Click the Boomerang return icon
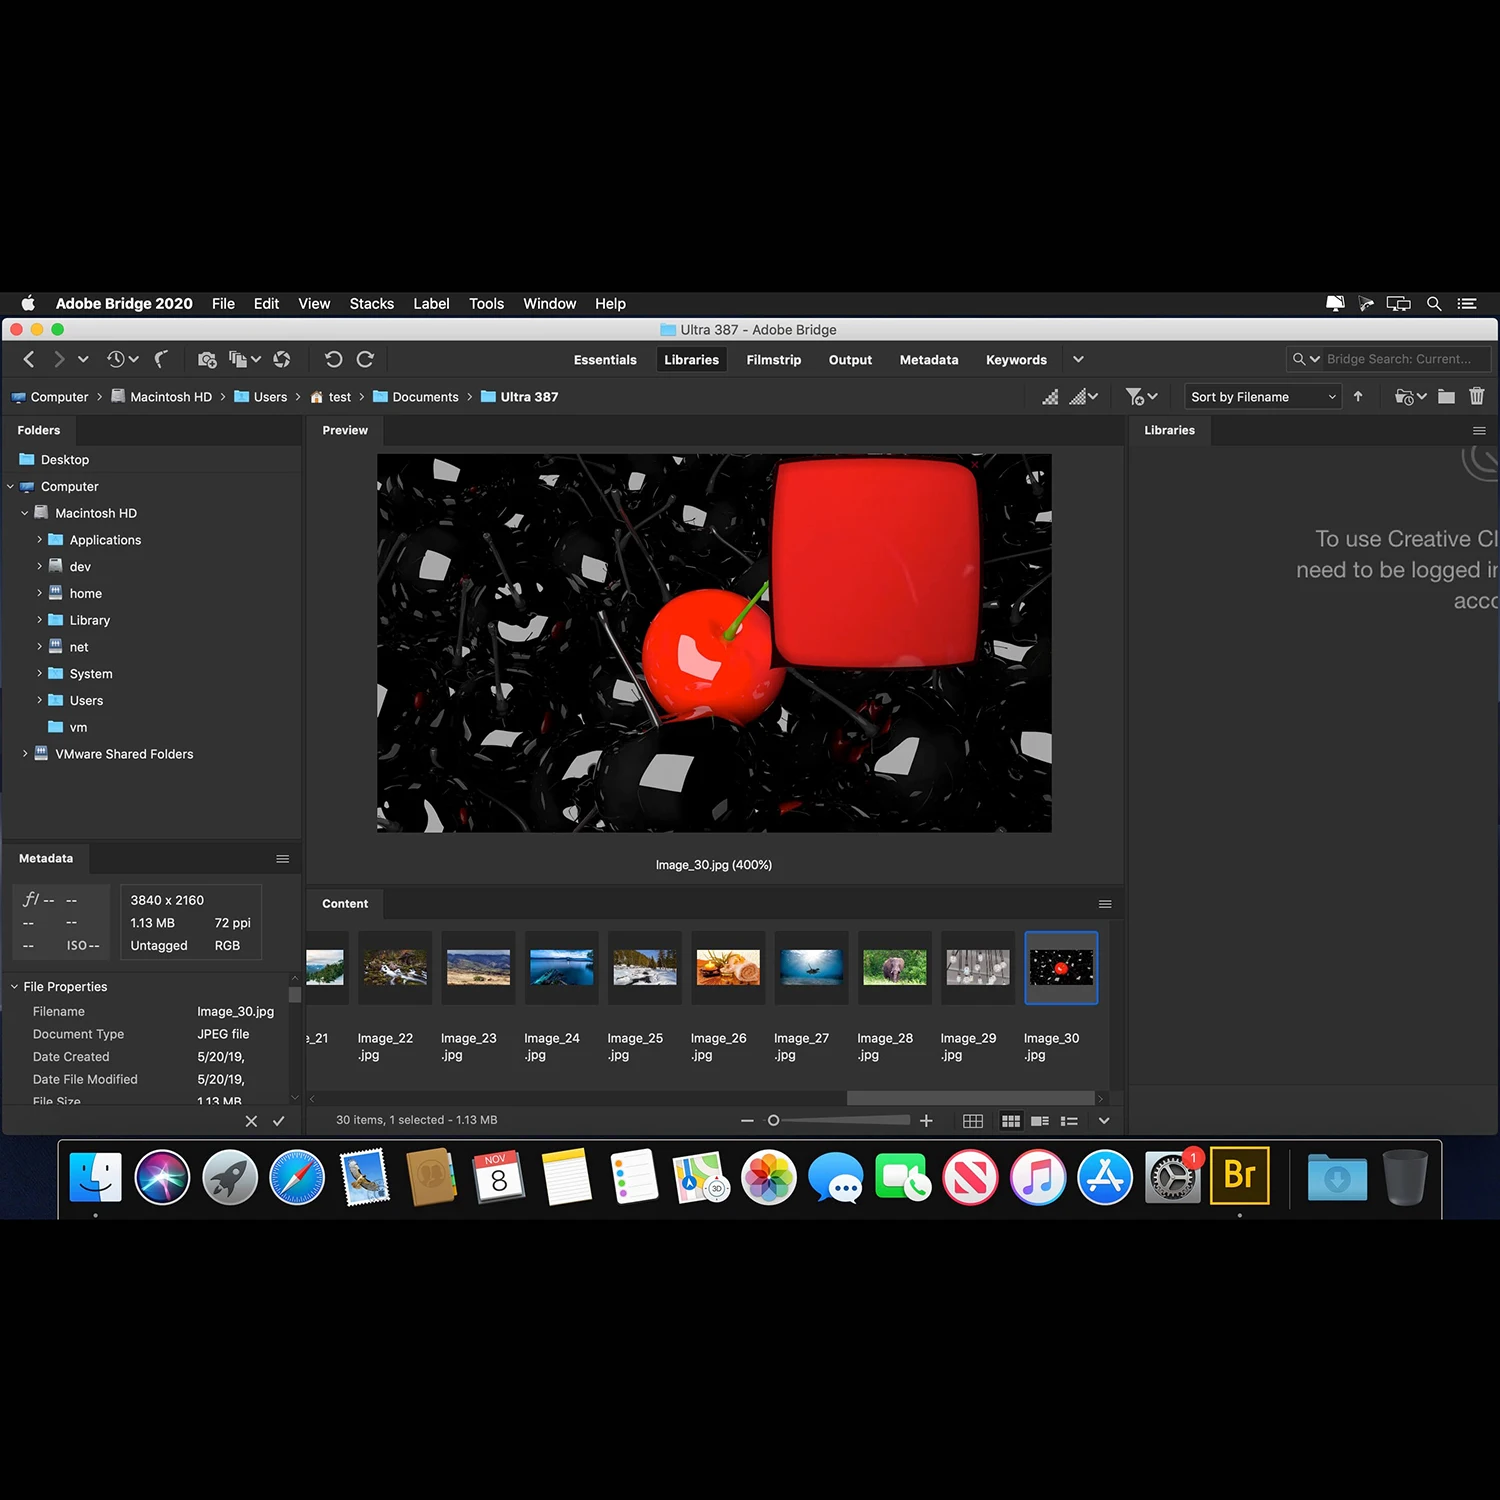Screen dimensions: 1500x1500 [161, 359]
